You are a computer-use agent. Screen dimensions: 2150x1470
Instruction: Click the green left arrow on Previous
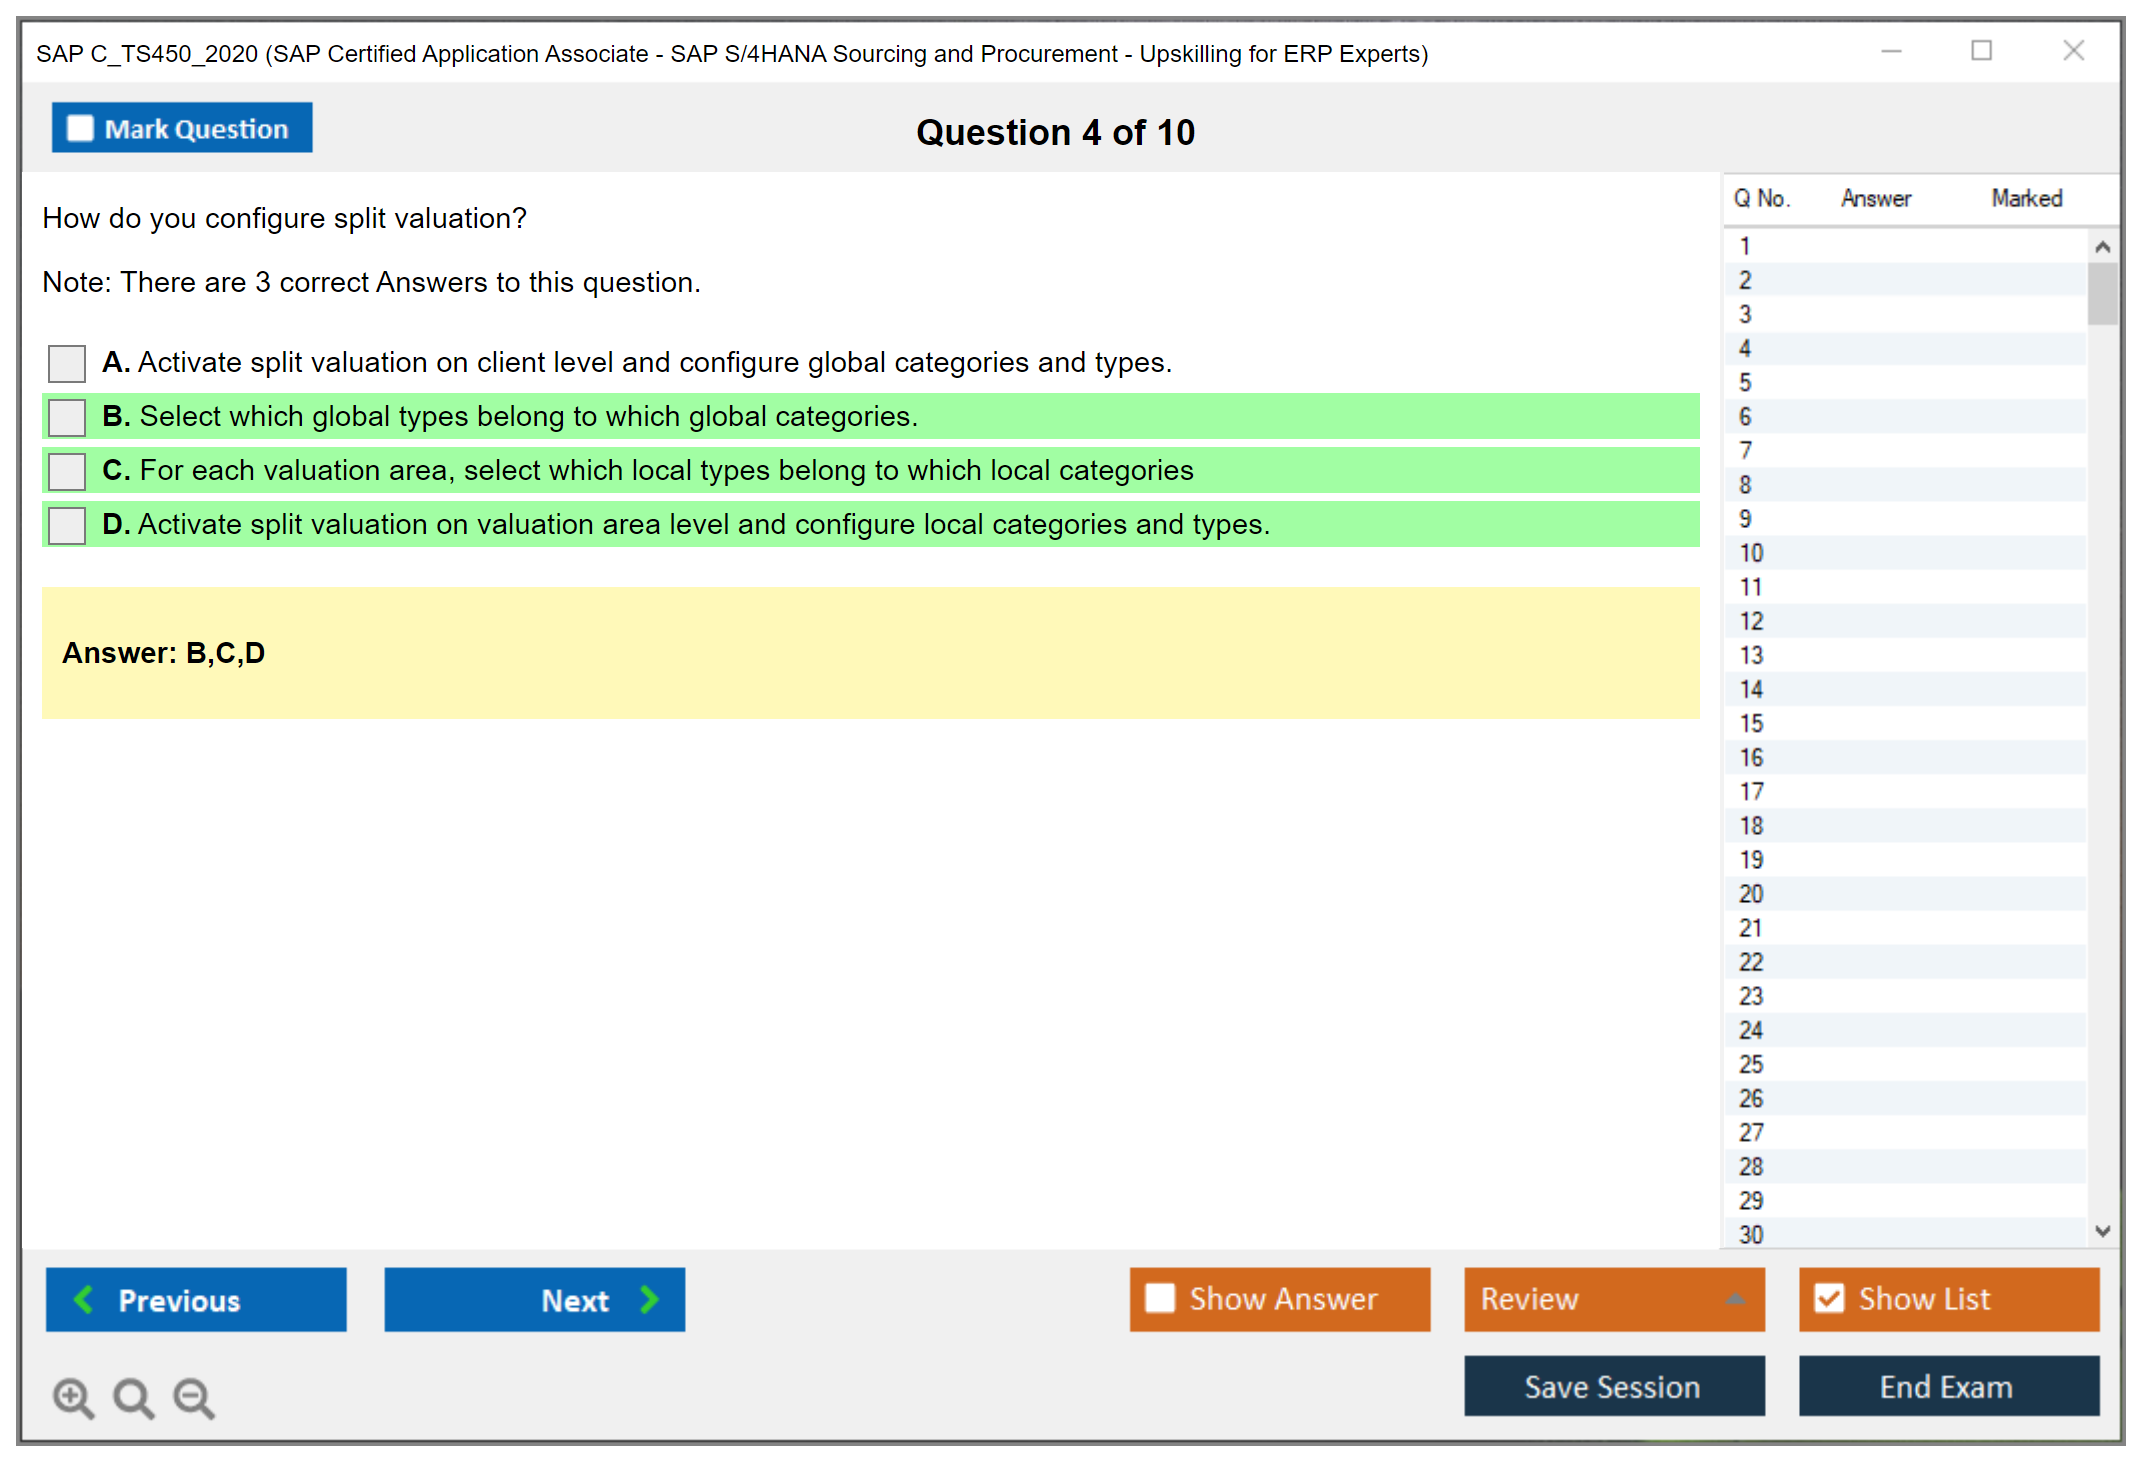pyautogui.click(x=84, y=1299)
